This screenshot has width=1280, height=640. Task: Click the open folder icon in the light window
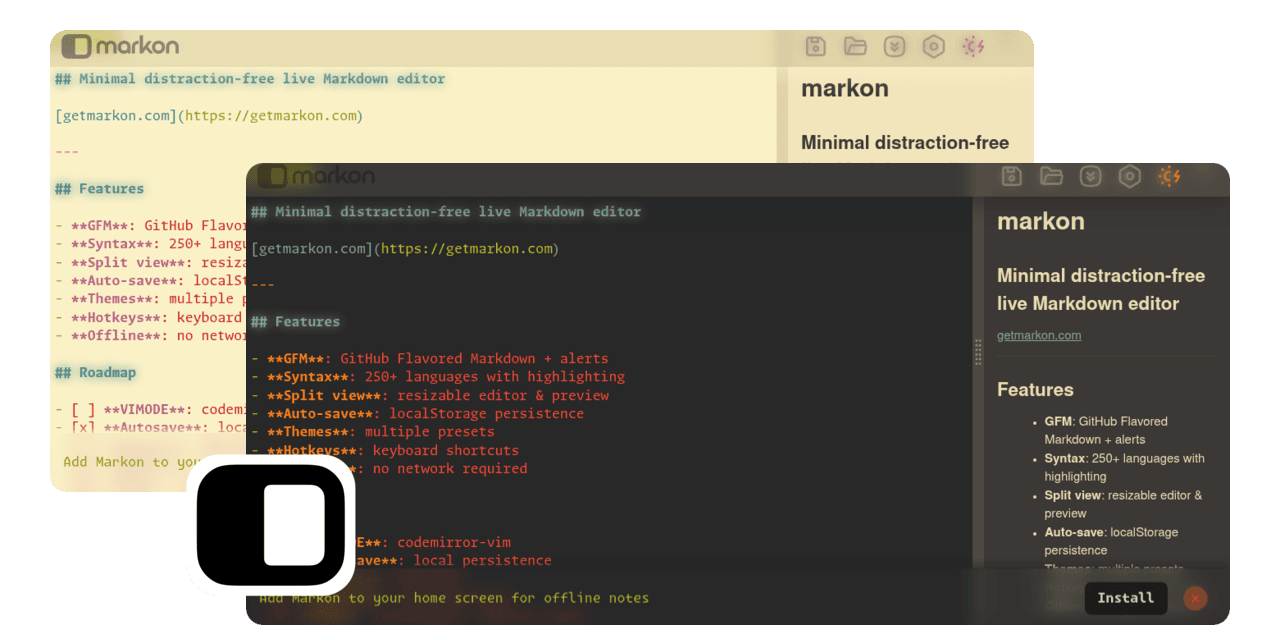[855, 46]
